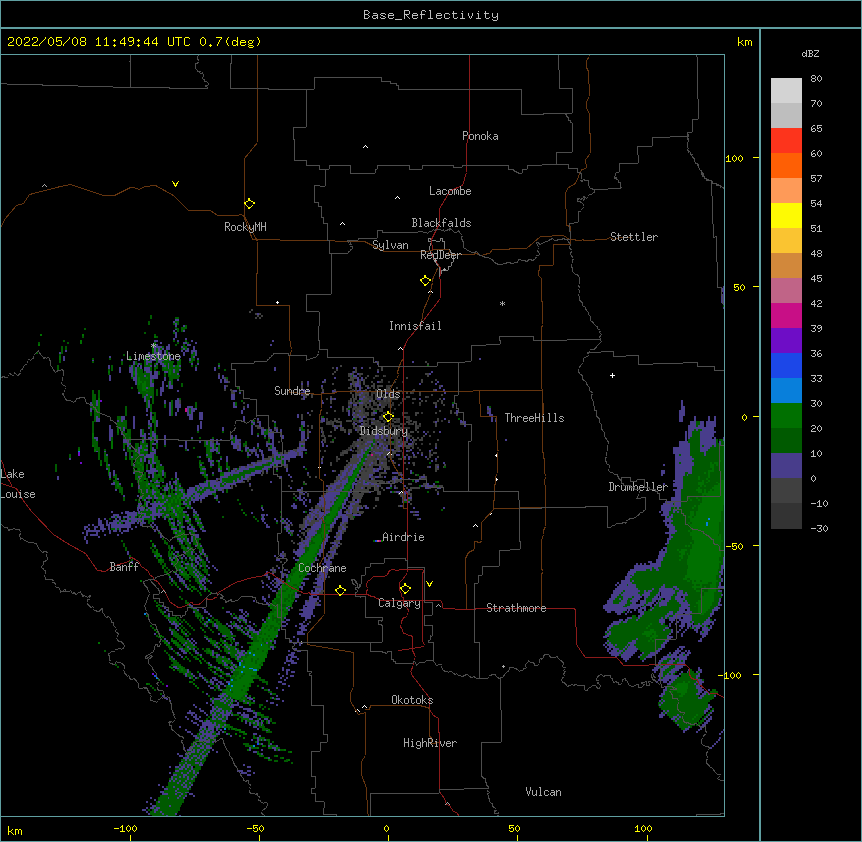Viewport: 862px width, 842px height.
Task: Click the white asterisk marker east of Innisfail
Action: 502,303
